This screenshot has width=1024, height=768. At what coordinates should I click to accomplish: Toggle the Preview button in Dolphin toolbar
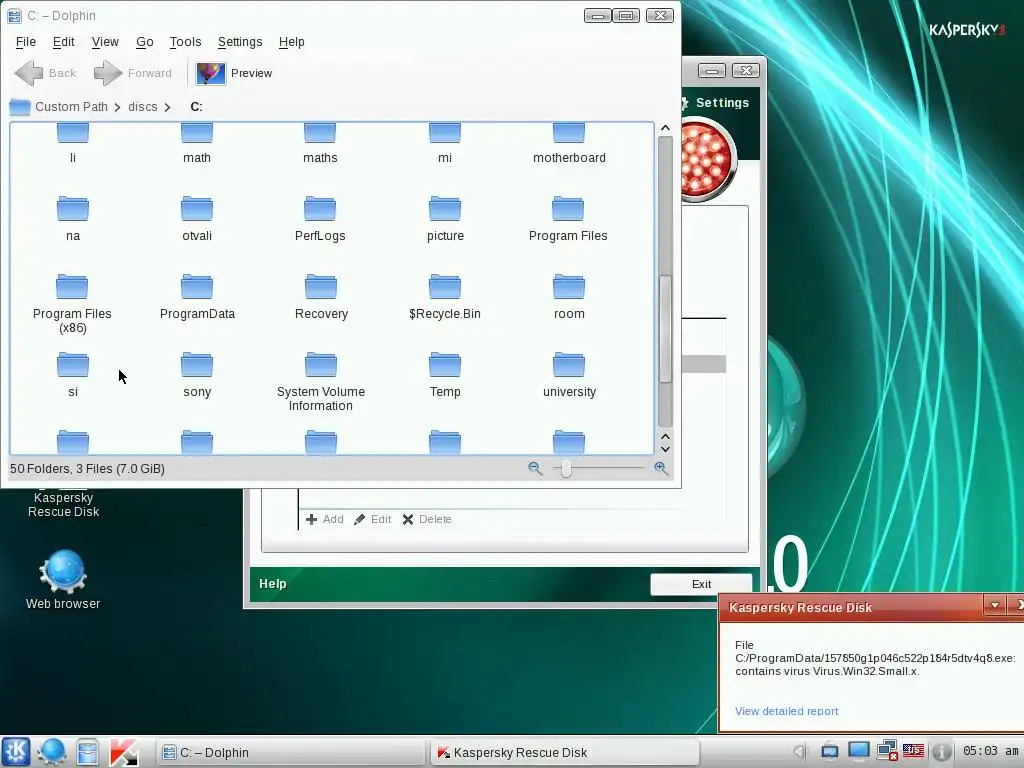pyautogui.click(x=234, y=73)
